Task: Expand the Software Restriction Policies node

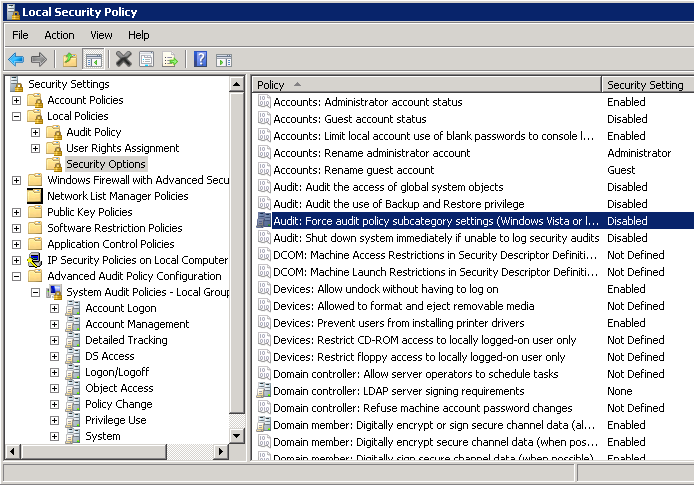Action: 16,228
